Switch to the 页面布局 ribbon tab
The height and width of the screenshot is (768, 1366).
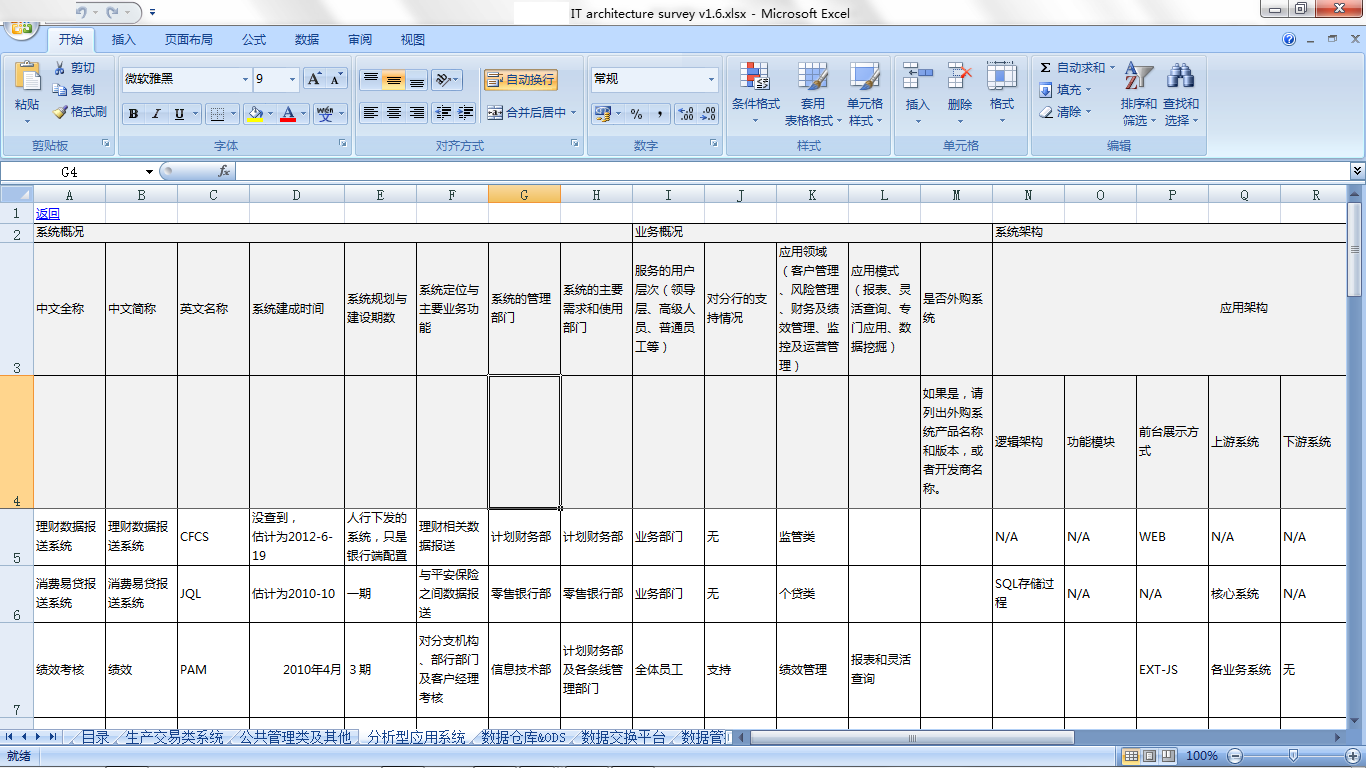pos(189,40)
